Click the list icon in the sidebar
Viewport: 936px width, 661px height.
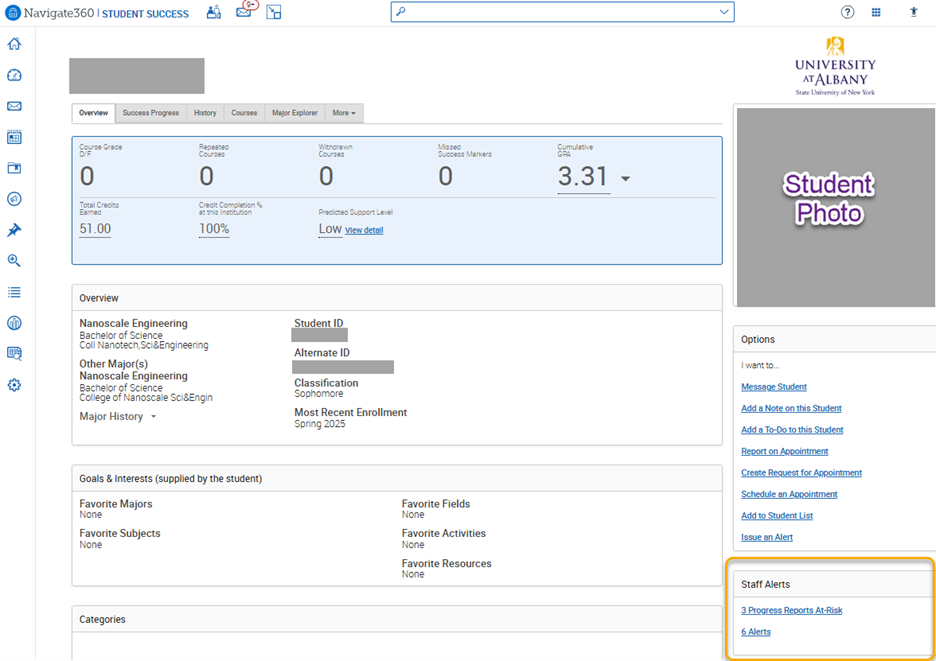click(14, 292)
